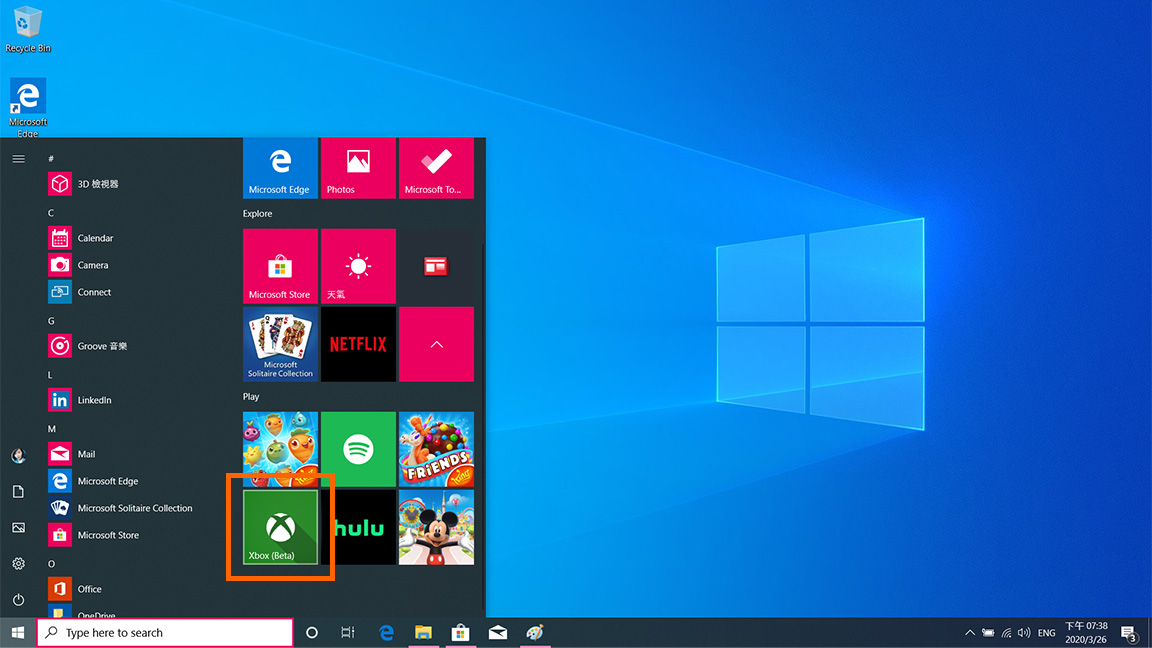1152x648 pixels.
Task: Launch the Spotify tile
Action: (358, 449)
